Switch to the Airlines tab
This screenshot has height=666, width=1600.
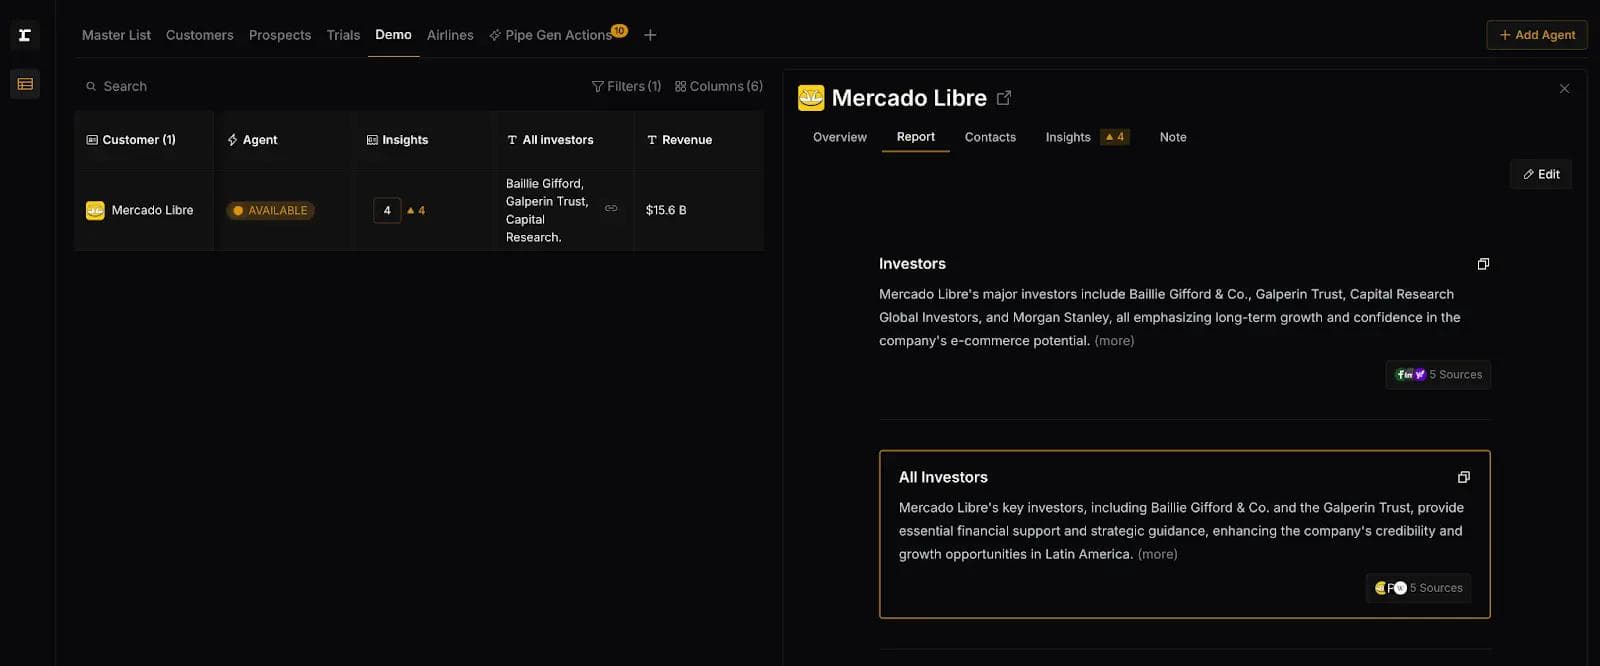click(x=450, y=35)
